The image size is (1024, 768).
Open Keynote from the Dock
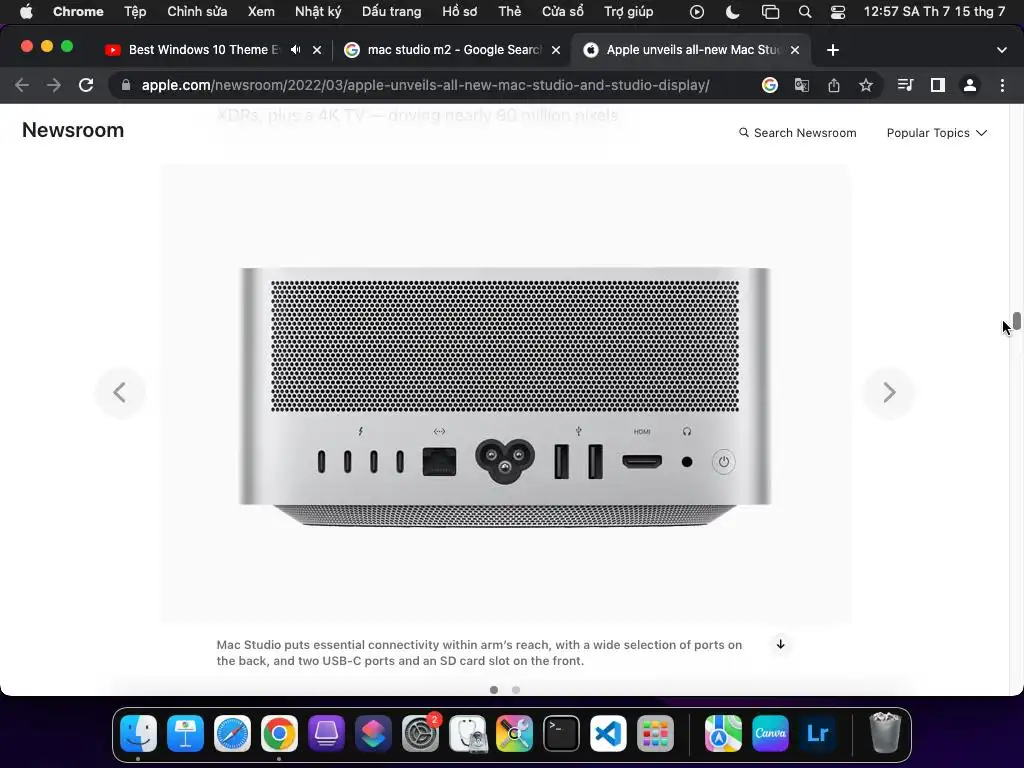click(185, 733)
